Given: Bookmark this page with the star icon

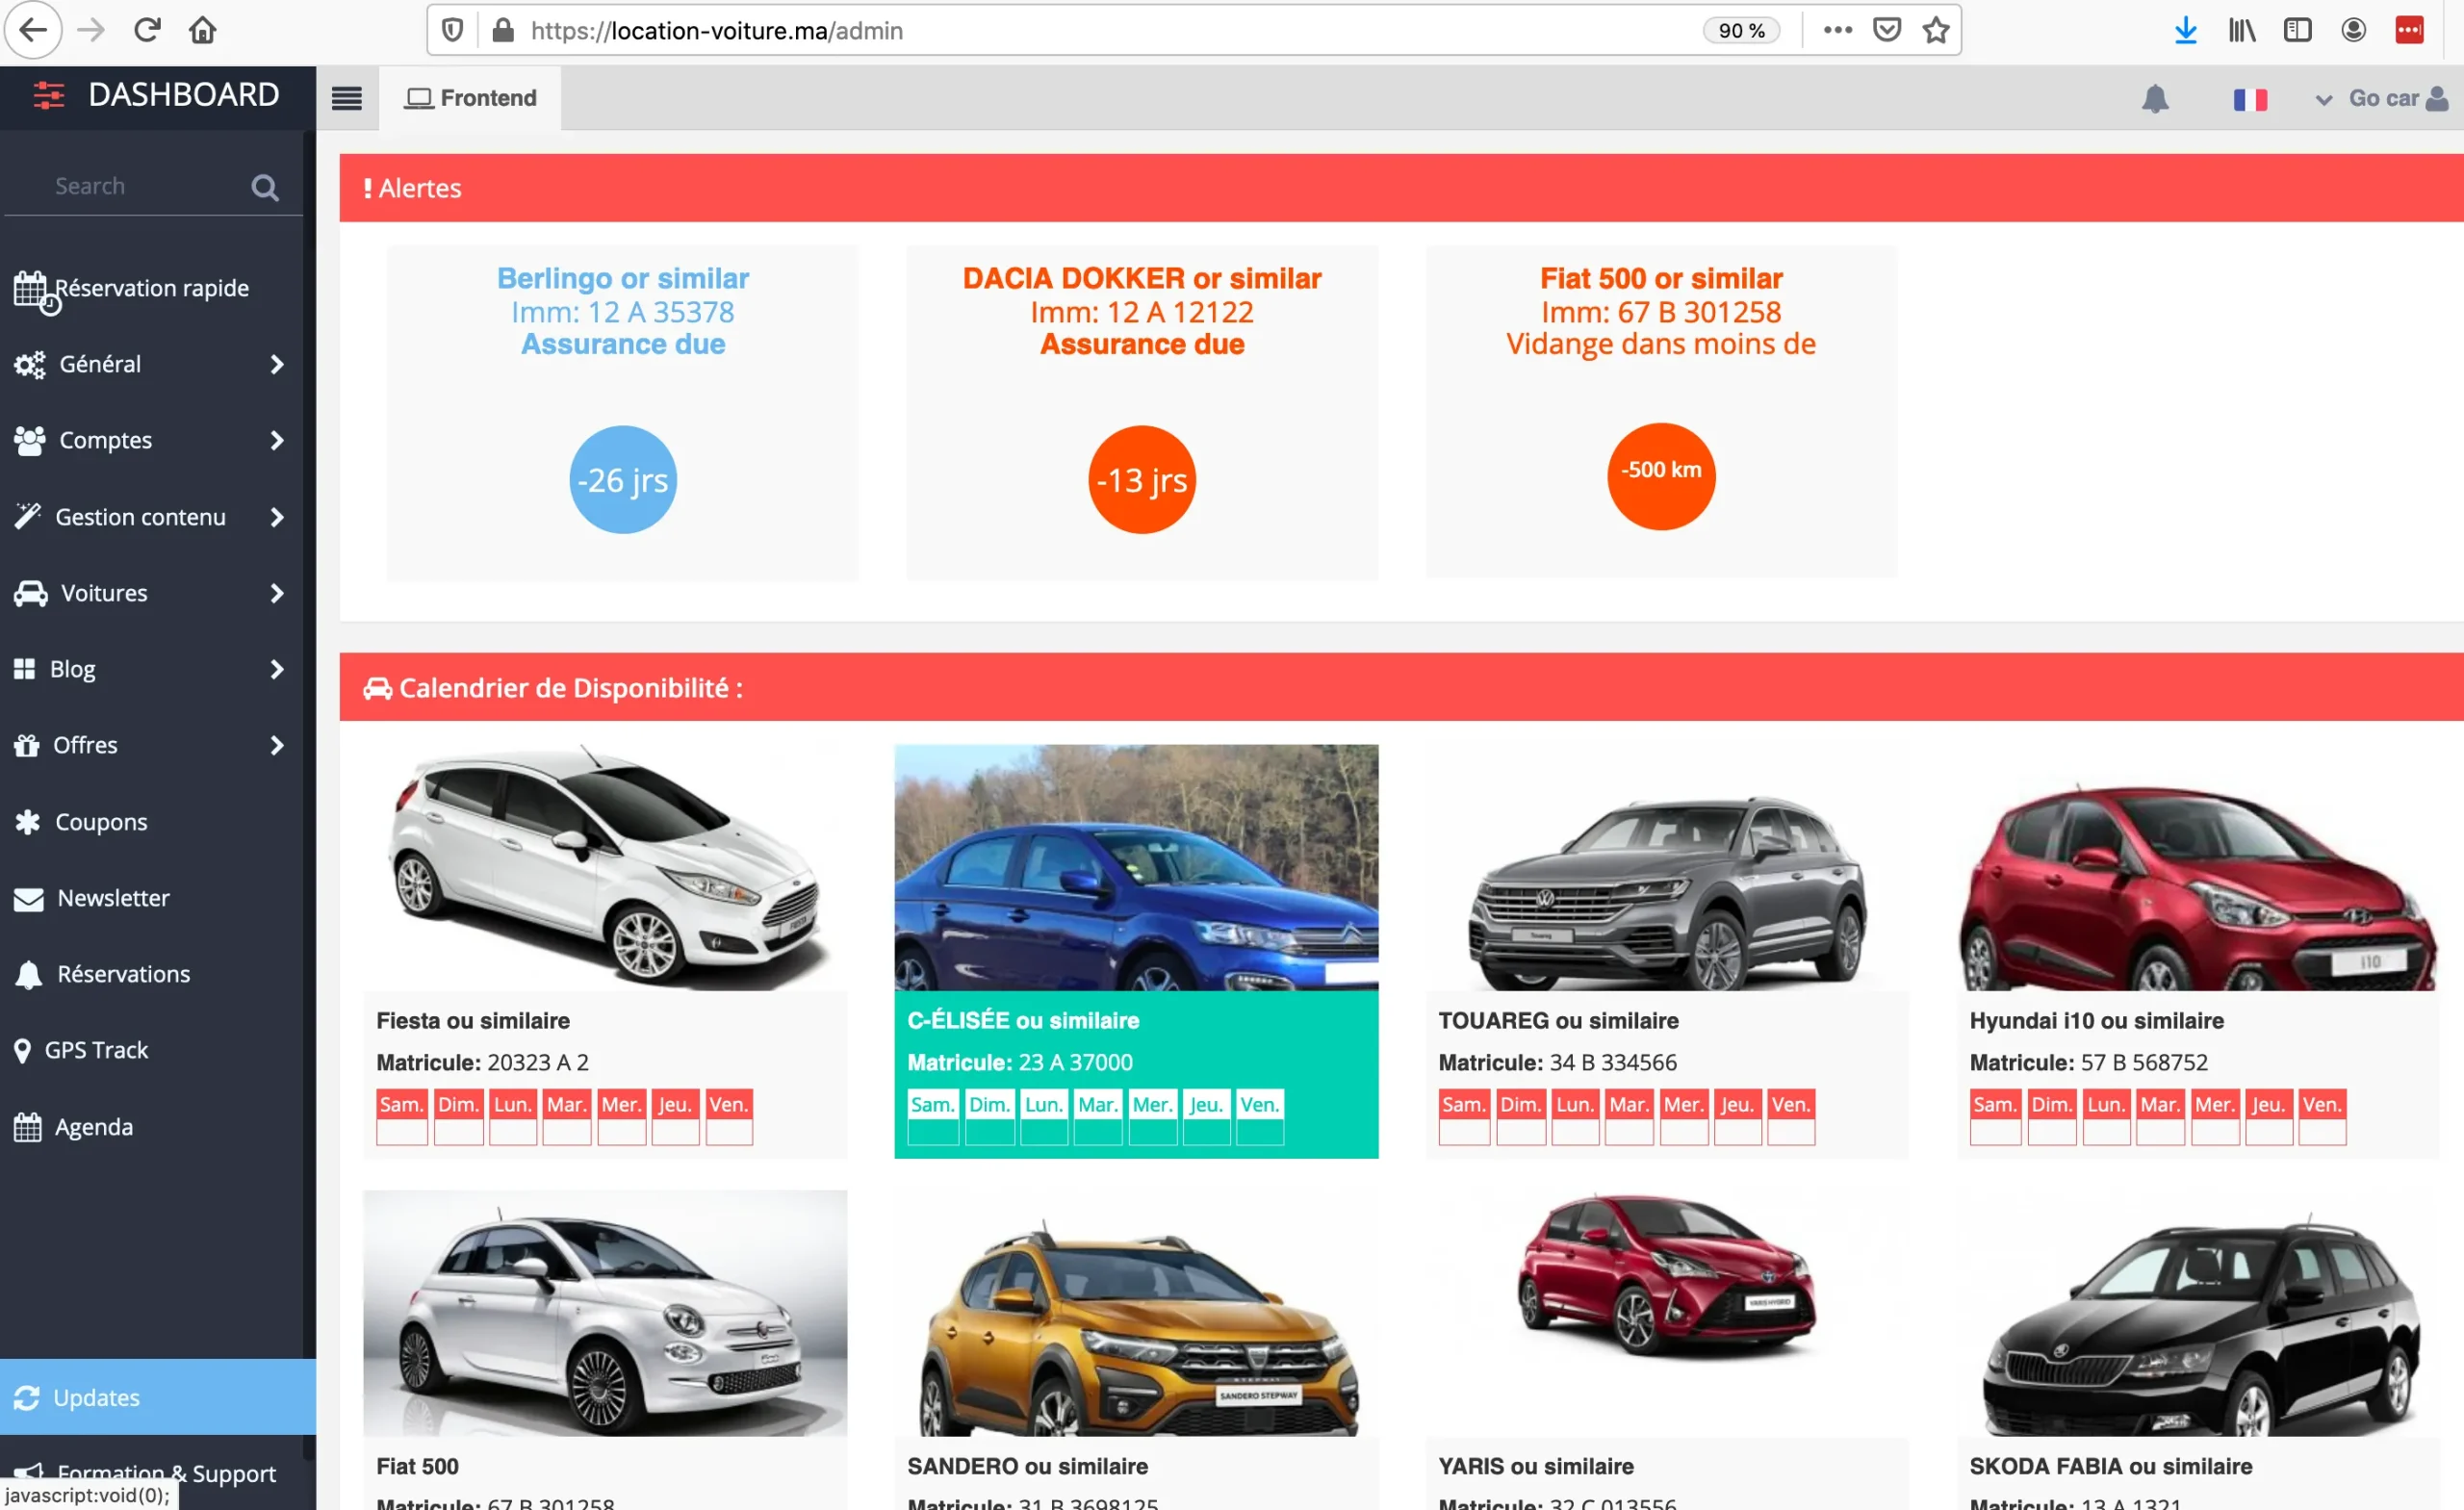Looking at the screenshot, I should [1936, 30].
